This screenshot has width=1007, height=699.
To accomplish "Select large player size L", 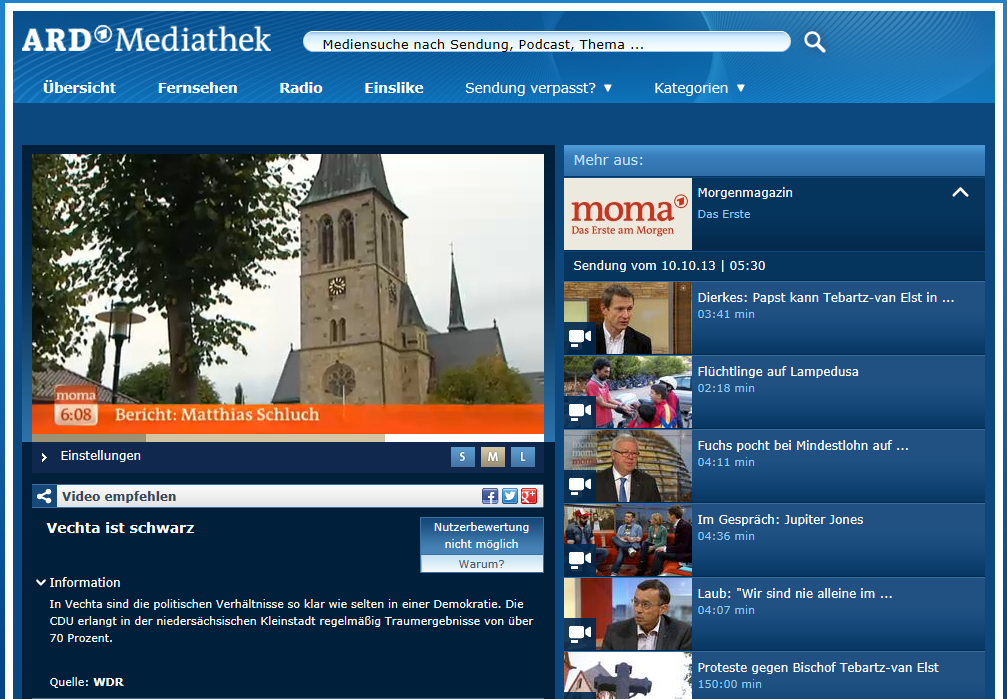I will tap(523, 457).
